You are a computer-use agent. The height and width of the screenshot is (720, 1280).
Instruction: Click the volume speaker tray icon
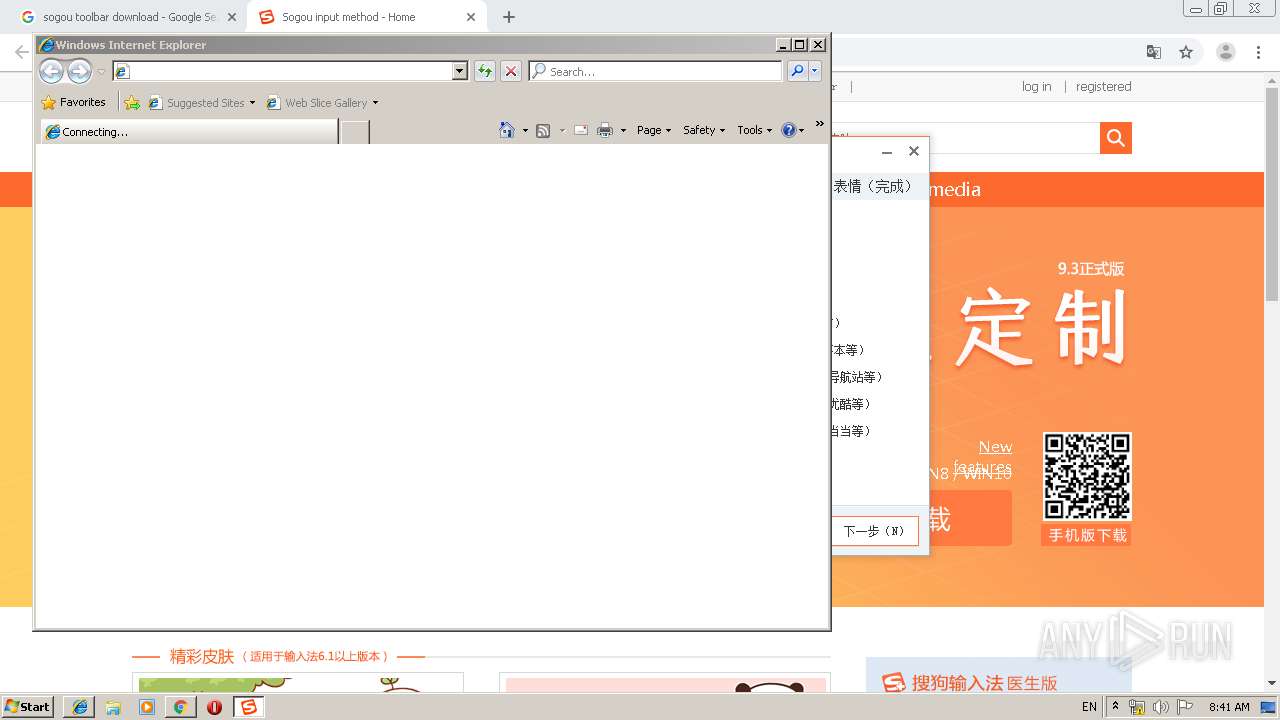point(1161,707)
